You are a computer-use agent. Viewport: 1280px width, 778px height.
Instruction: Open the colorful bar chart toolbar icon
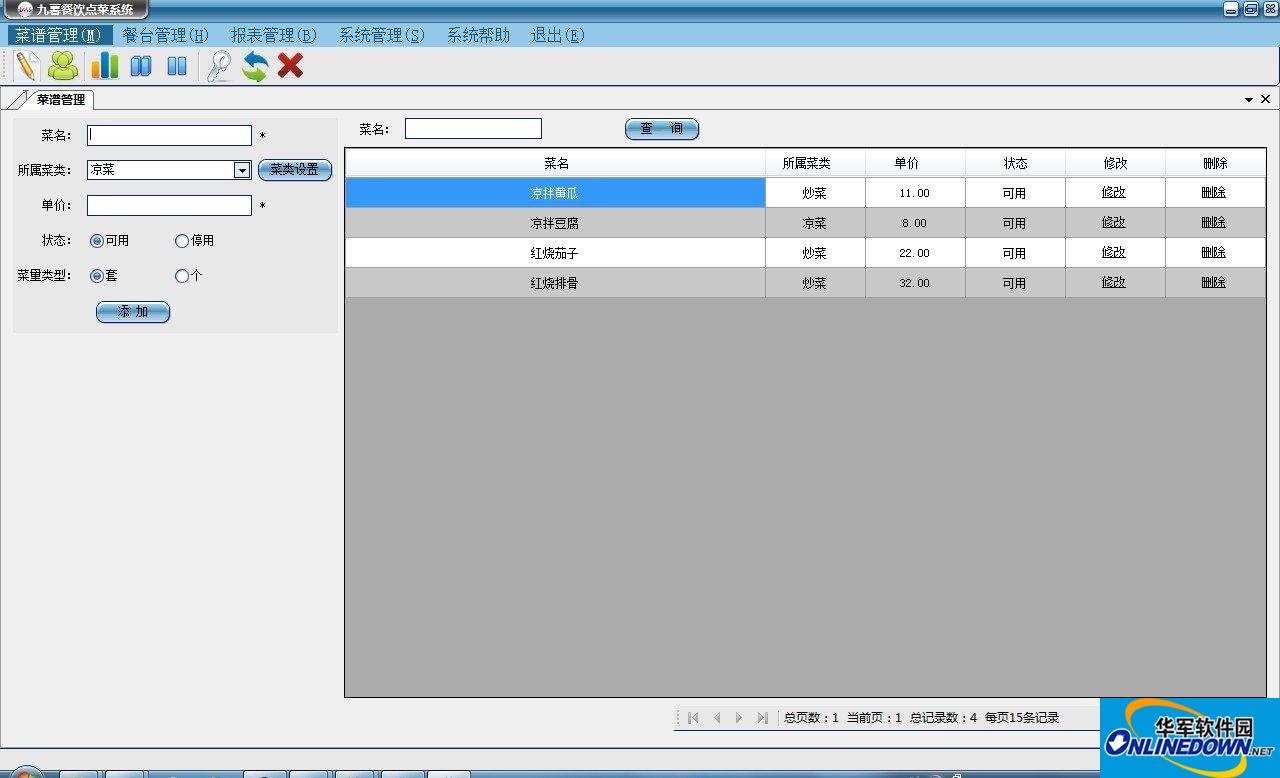(104, 66)
